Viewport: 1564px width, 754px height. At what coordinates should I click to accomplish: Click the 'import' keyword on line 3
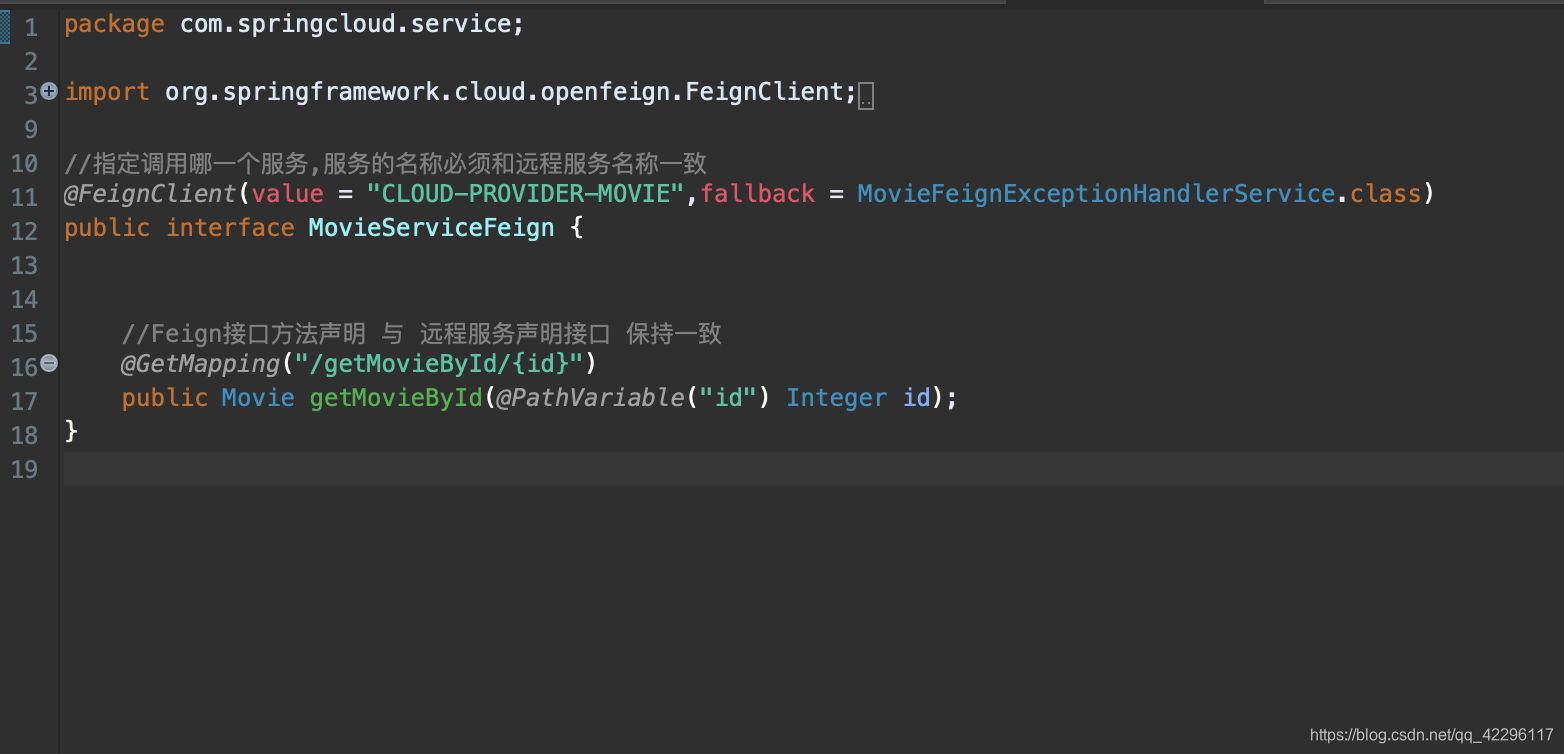coord(107,92)
